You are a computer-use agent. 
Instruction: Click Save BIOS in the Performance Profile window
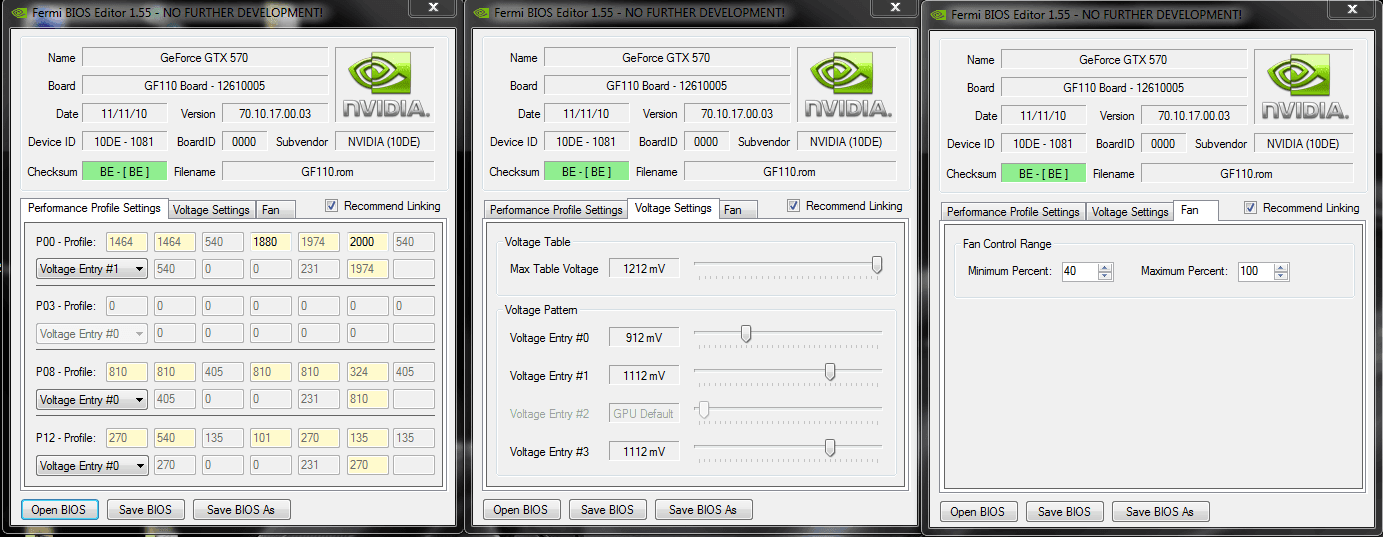(146, 509)
